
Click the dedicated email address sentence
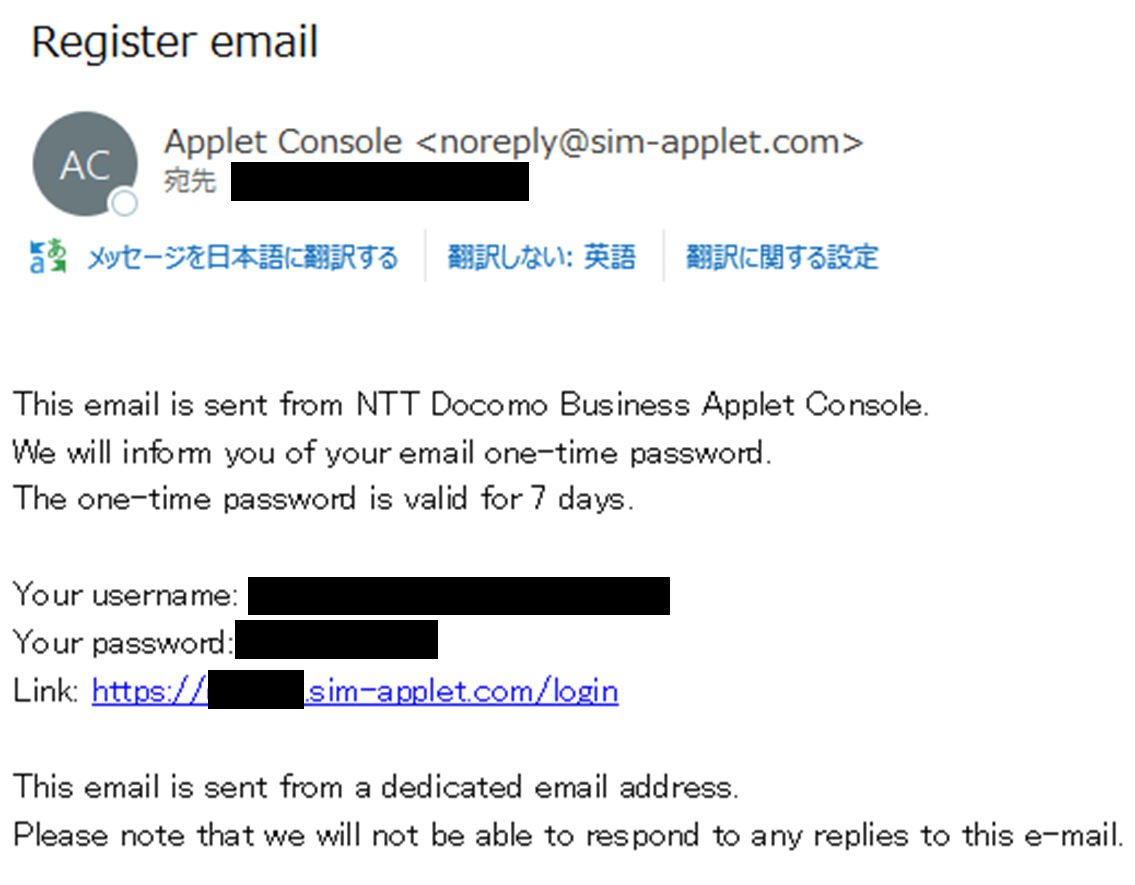coord(375,787)
